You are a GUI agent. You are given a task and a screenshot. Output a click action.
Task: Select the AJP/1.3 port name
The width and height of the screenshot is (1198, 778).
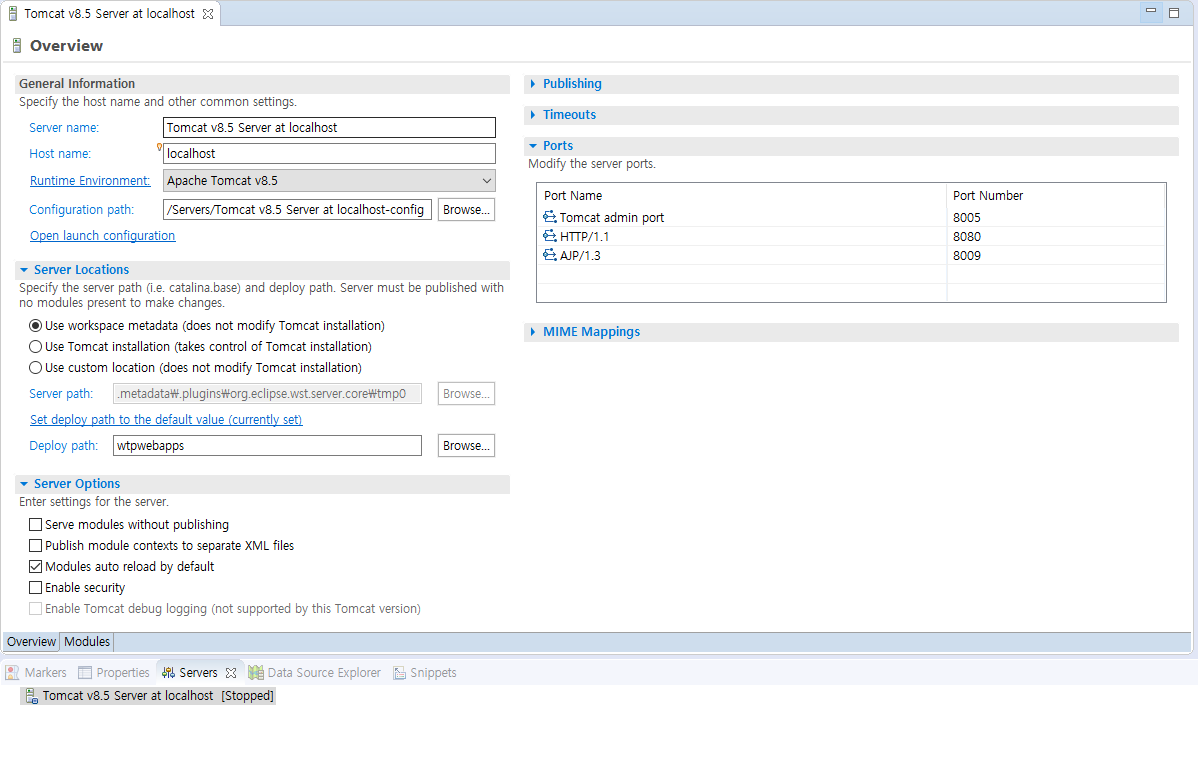click(580, 255)
